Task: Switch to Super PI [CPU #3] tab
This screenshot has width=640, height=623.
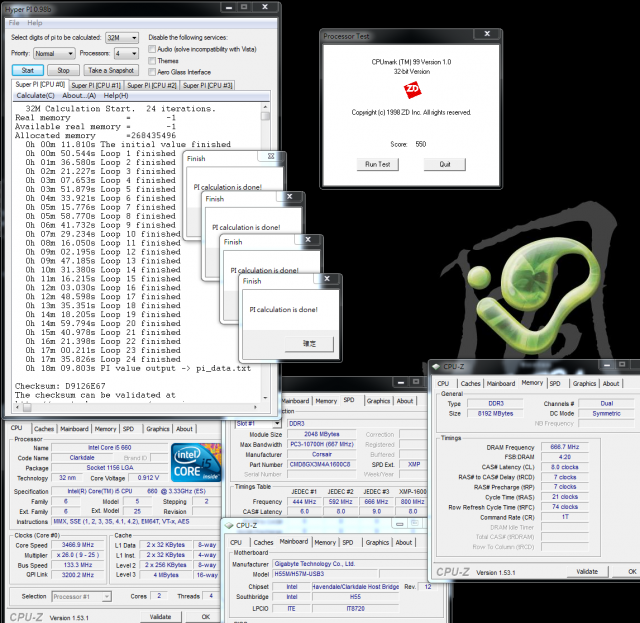Action: coord(207,85)
